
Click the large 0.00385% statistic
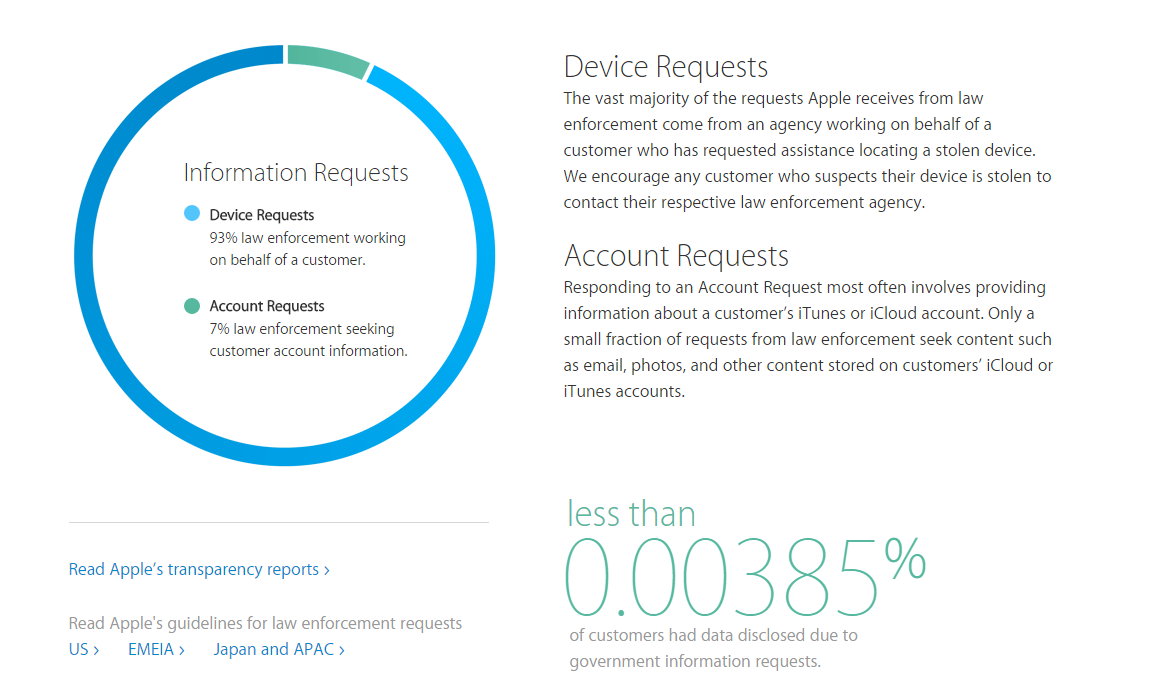pos(744,577)
